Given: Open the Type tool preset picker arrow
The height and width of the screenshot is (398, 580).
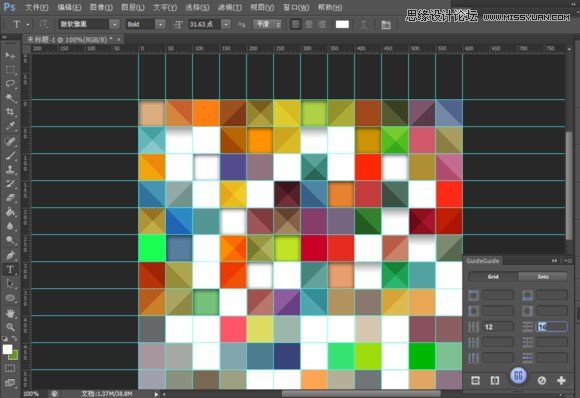Looking at the screenshot, I should 28,24.
